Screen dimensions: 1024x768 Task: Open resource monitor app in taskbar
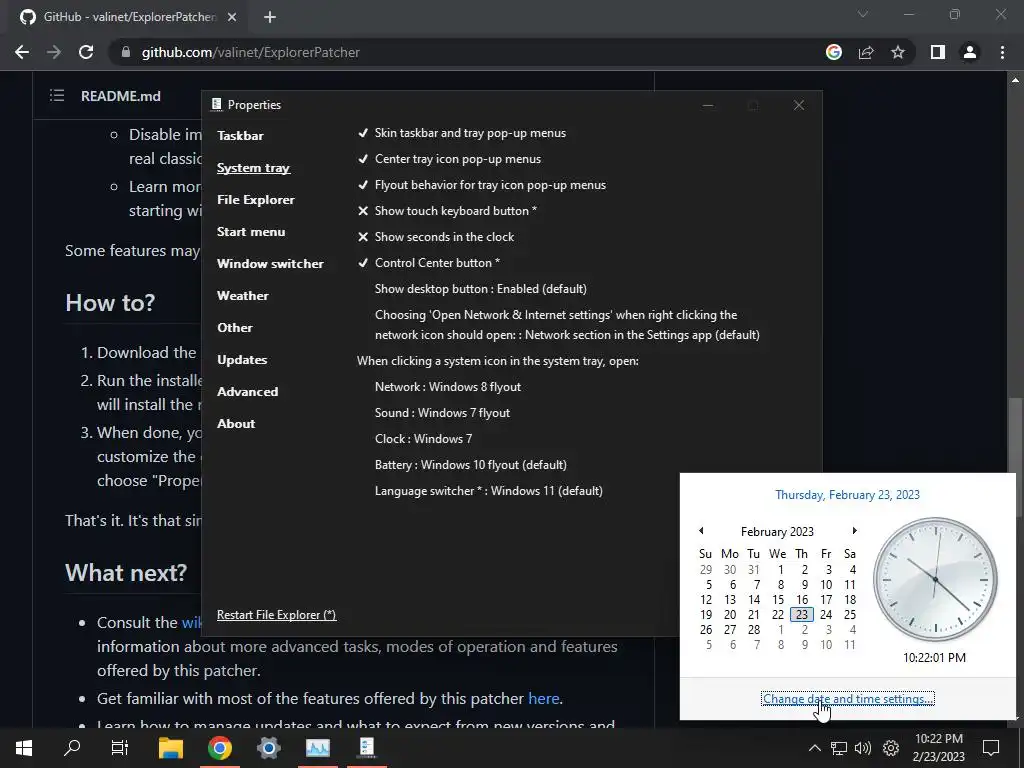(x=317, y=748)
